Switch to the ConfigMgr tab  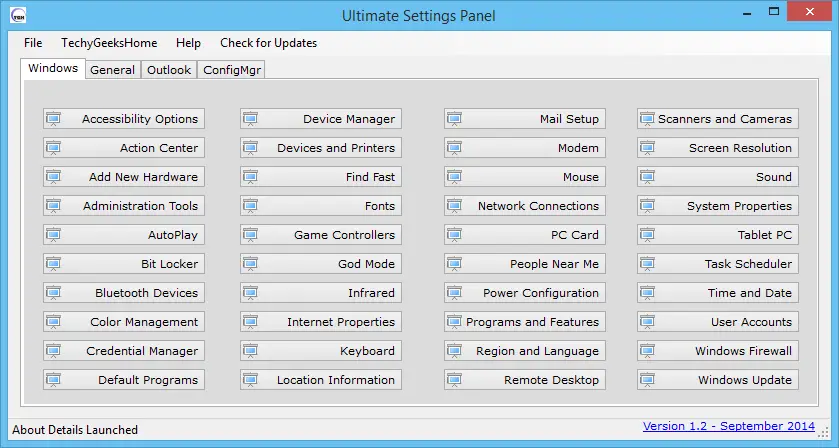pos(232,70)
